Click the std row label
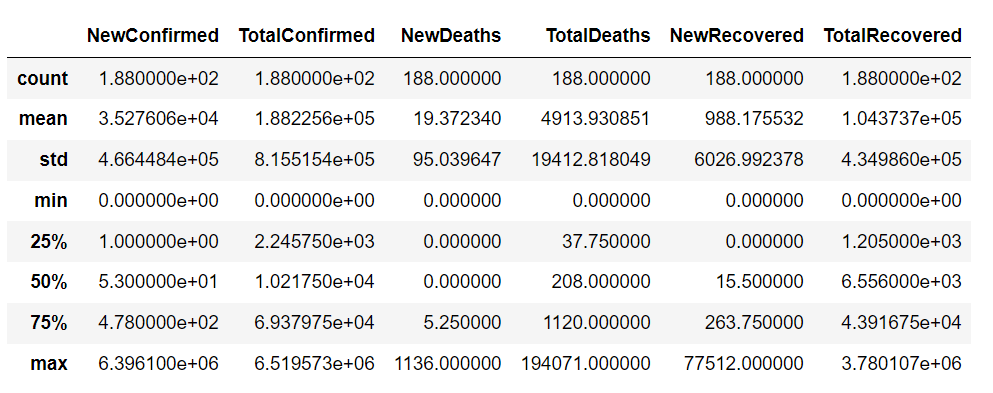The image size is (993, 393). [x=54, y=159]
